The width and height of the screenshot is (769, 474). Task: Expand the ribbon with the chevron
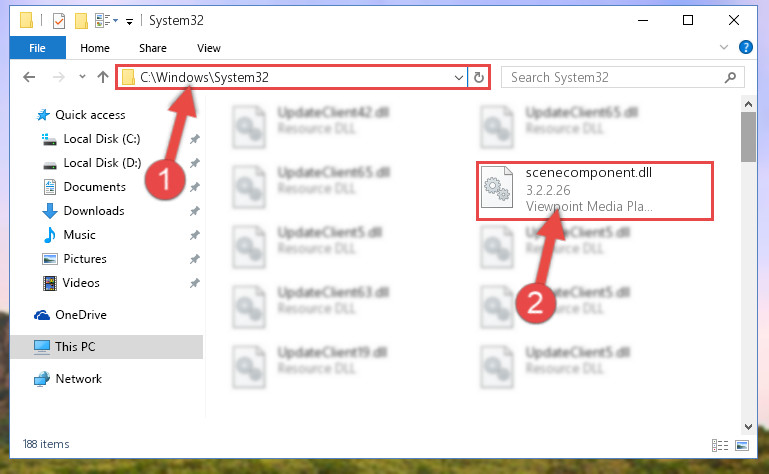tap(723, 47)
